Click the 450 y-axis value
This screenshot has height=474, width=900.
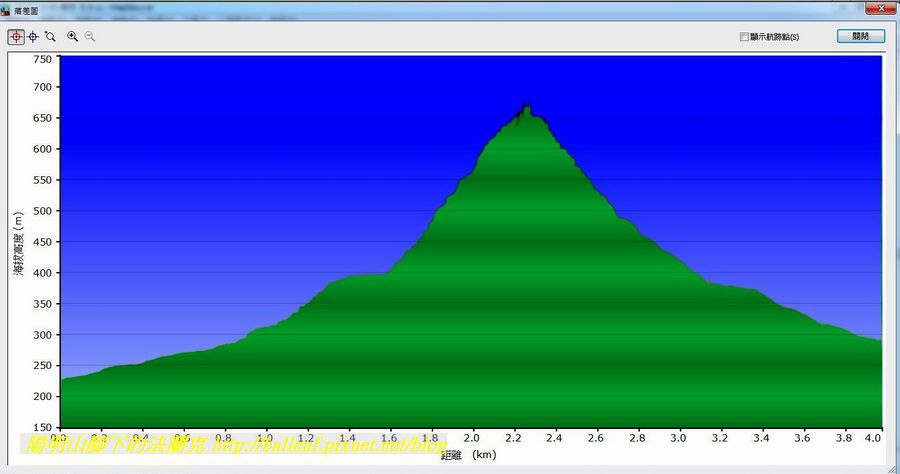[42, 242]
